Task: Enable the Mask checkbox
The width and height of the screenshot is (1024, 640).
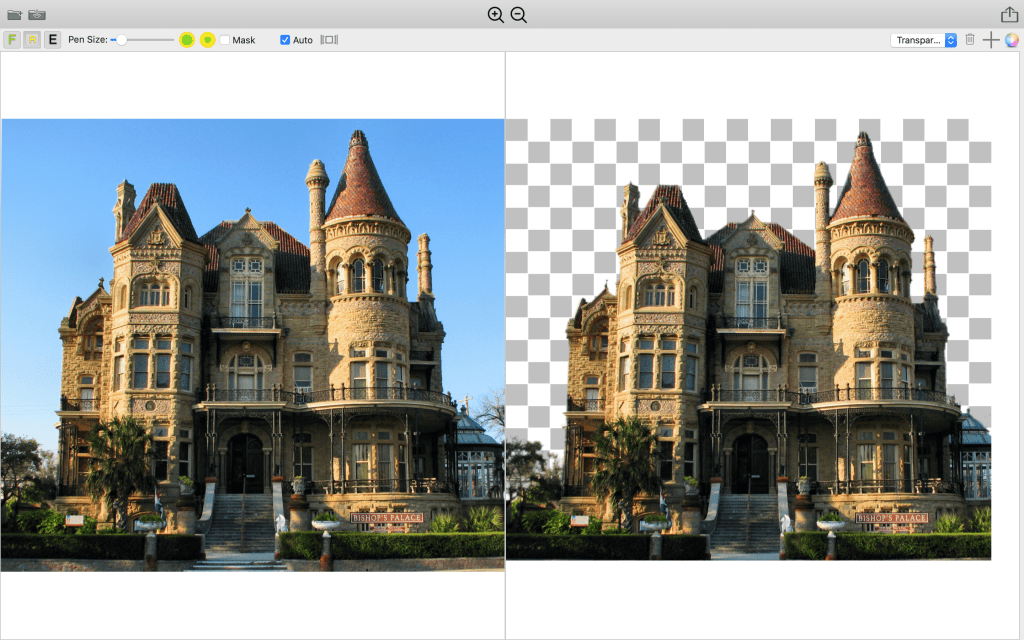Action: 225,40
